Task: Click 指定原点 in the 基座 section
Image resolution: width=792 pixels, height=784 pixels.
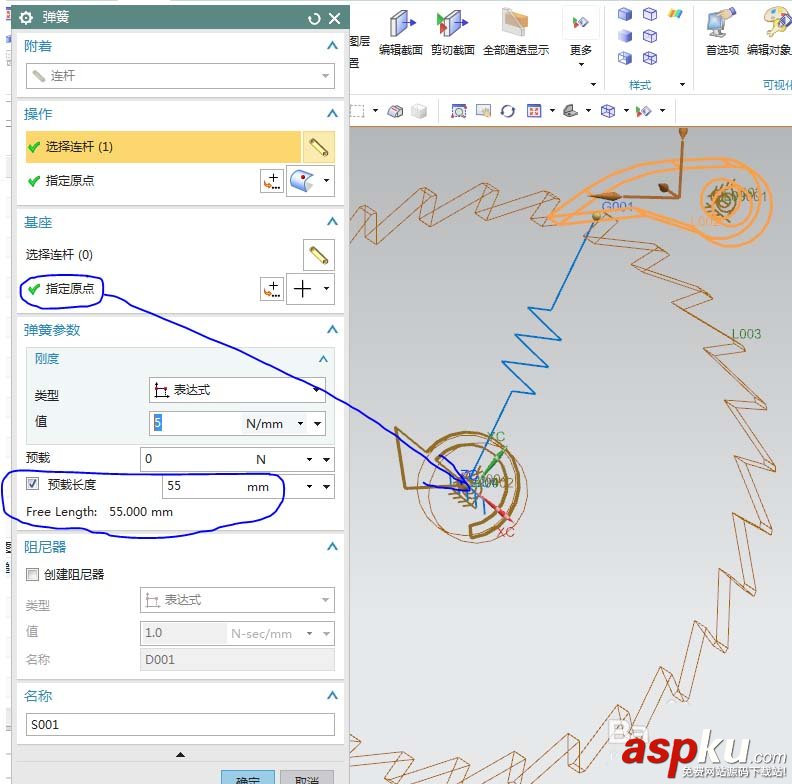Action: (x=70, y=289)
